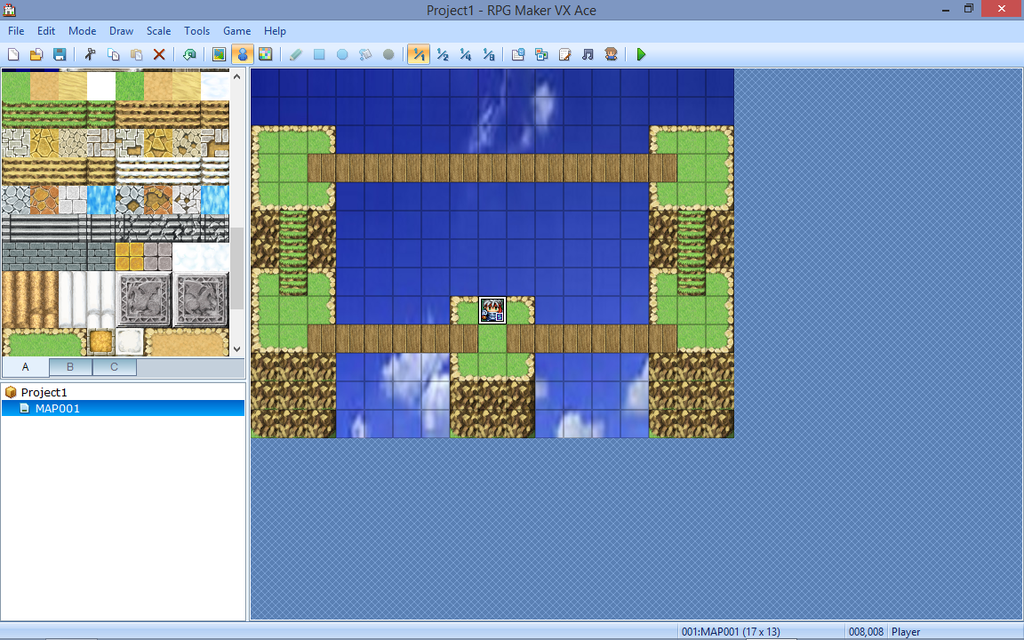Open the Character Generator face icon
1024x640 pixels.
tap(610, 54)
